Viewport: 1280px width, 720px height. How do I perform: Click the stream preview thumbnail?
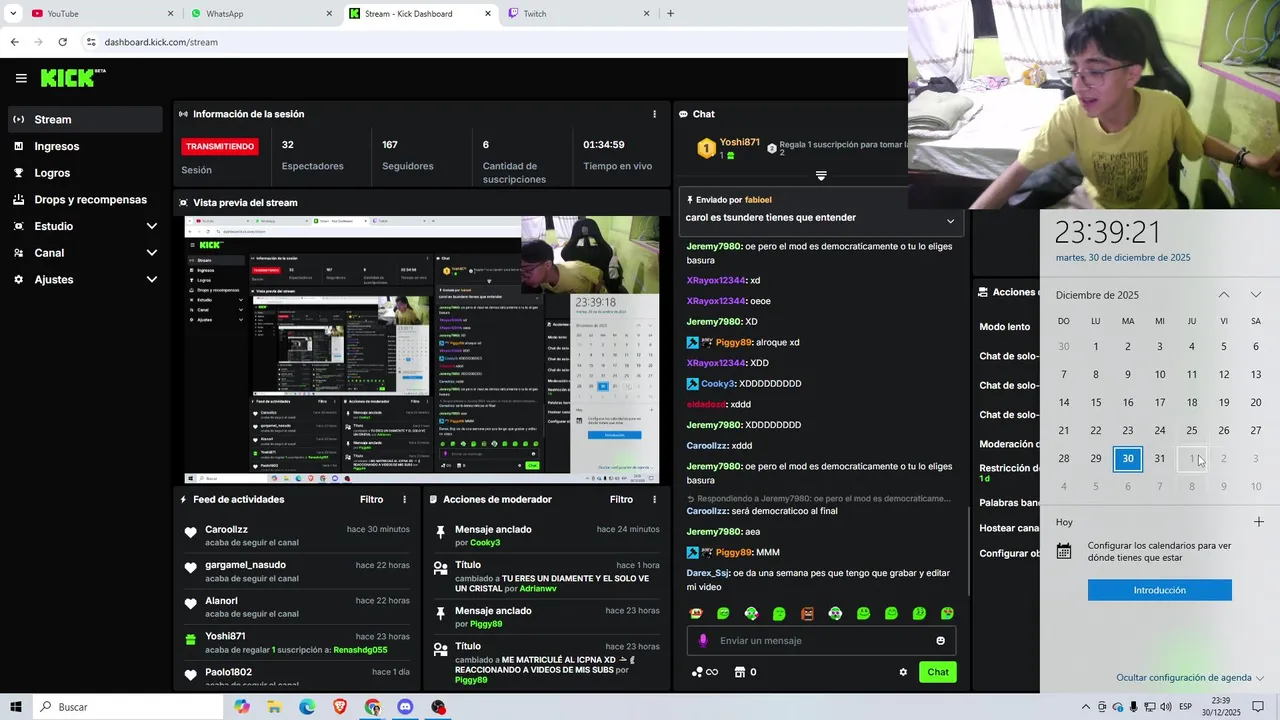421,349
